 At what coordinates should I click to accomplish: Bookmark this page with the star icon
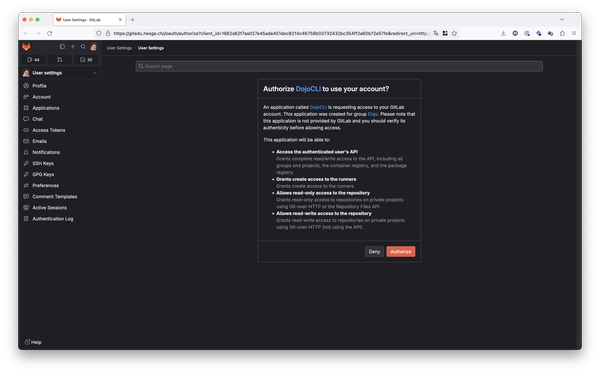point(454,33)
